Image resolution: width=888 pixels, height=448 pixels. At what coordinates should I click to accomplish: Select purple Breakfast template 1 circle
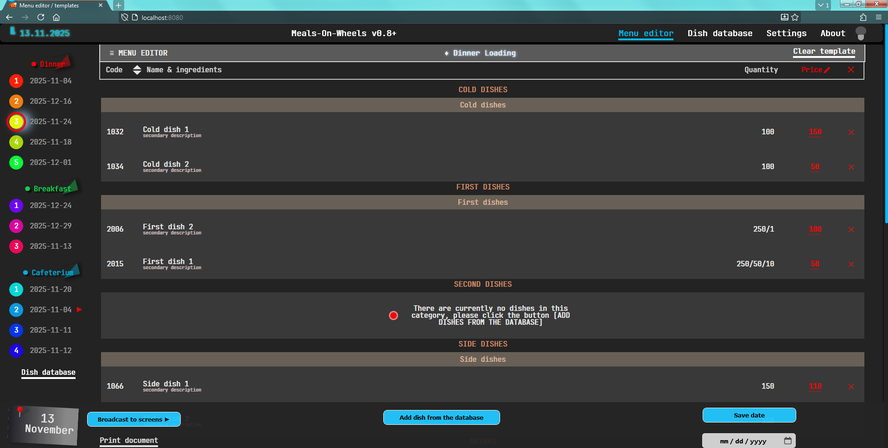[x=16, y=206]
